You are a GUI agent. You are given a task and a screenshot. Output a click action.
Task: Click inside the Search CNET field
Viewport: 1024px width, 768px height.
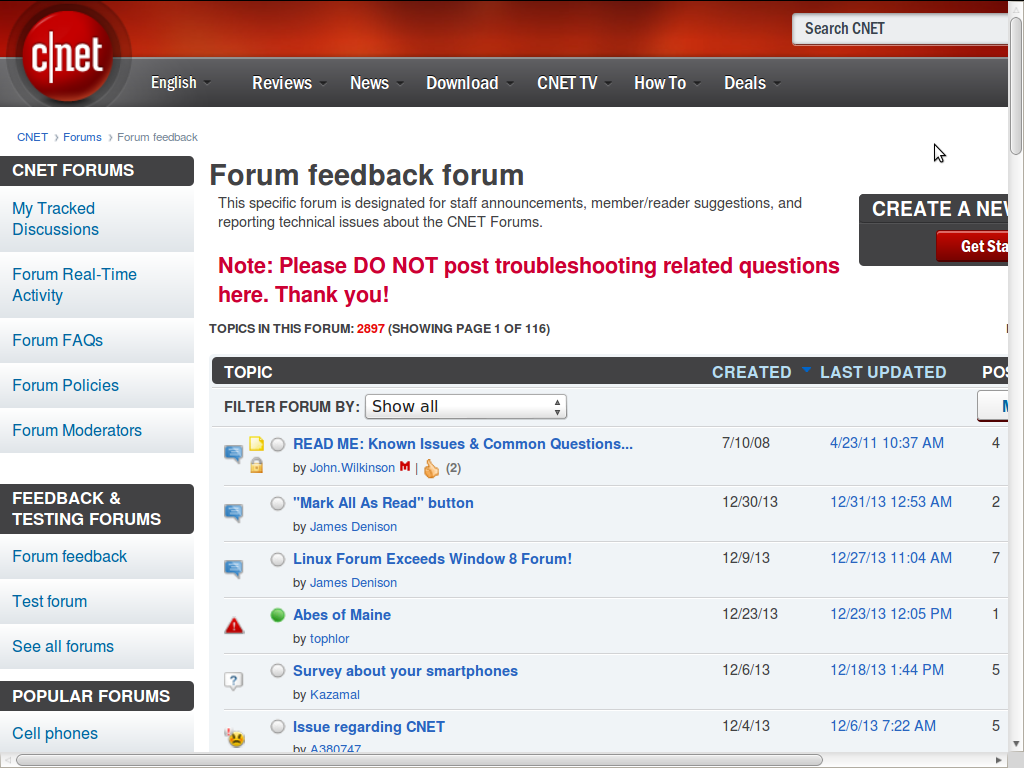click(x=900, y=29)
